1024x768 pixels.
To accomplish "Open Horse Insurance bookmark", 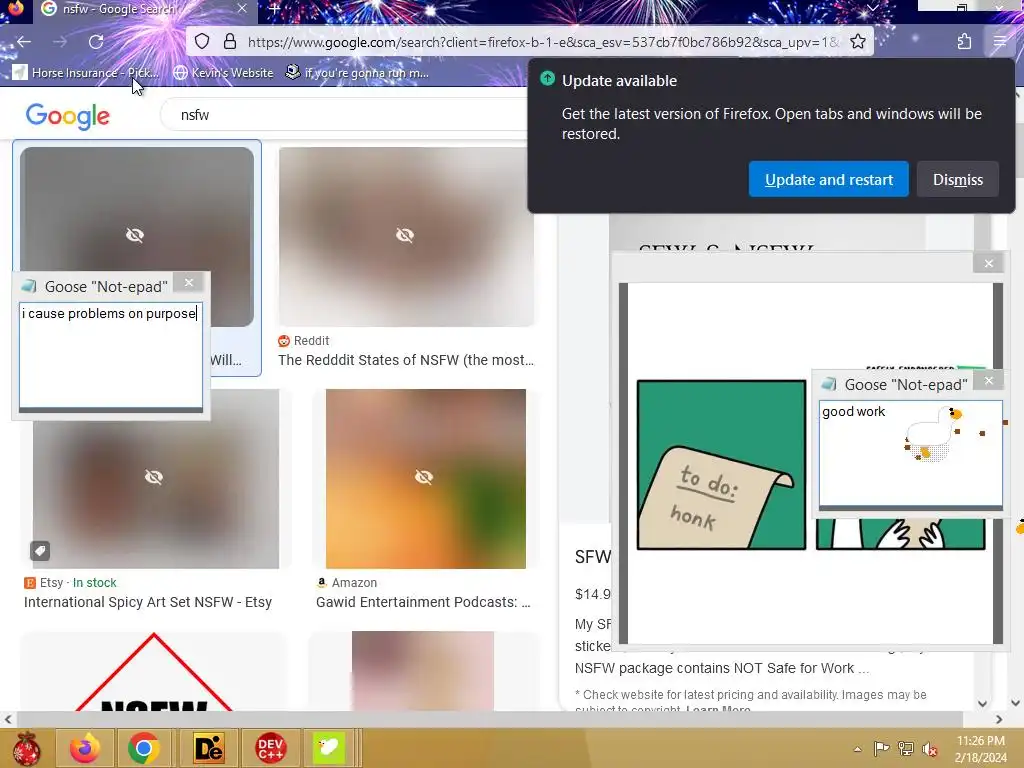I will [87, 72].
